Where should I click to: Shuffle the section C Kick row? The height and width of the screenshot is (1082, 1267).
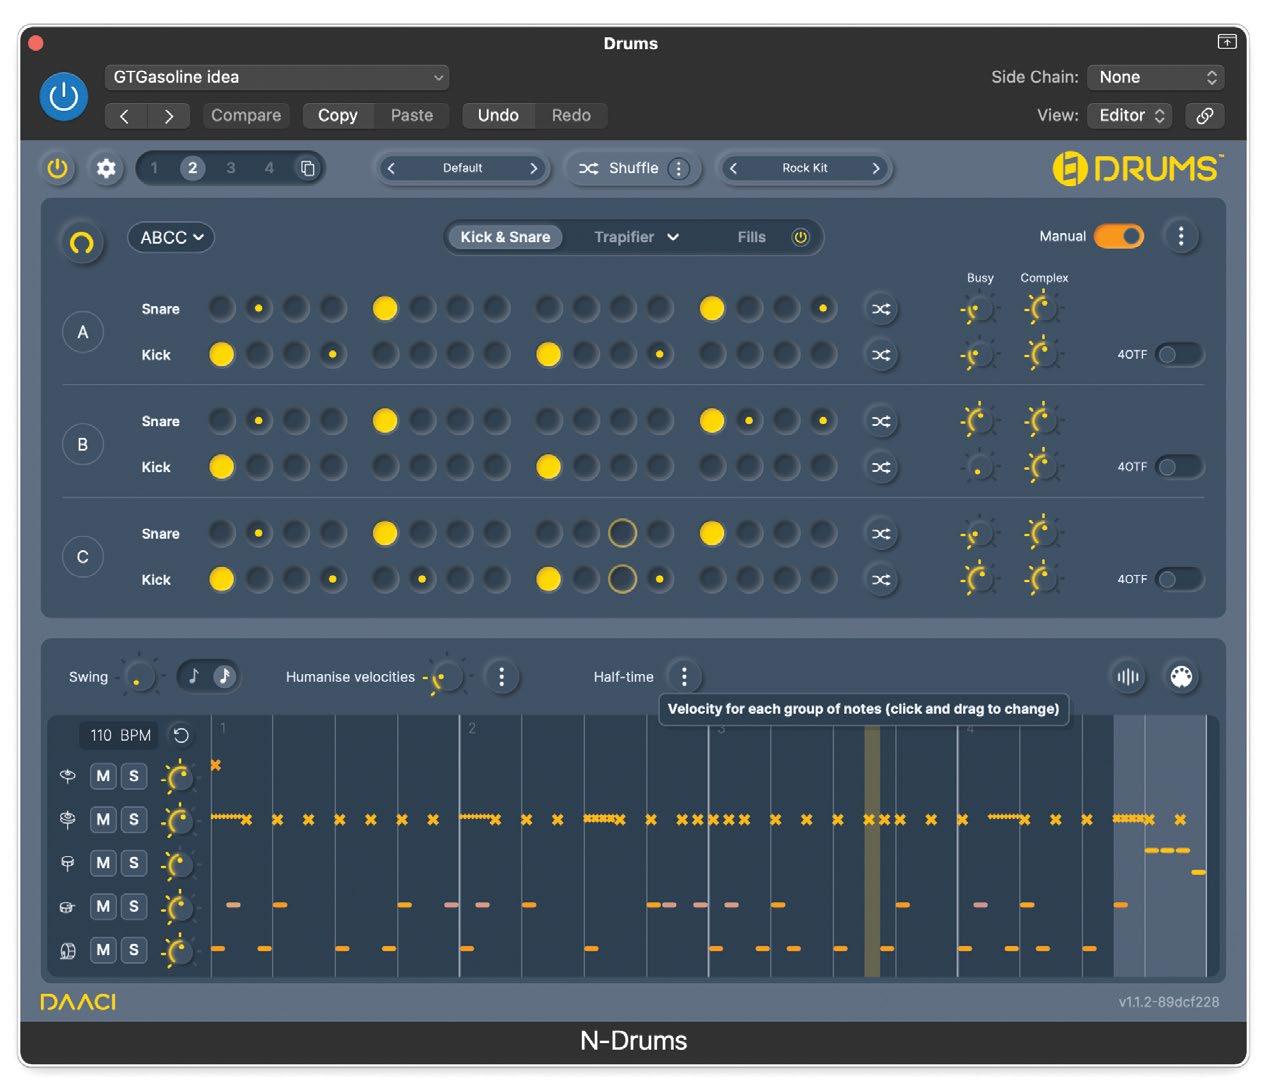881,579
